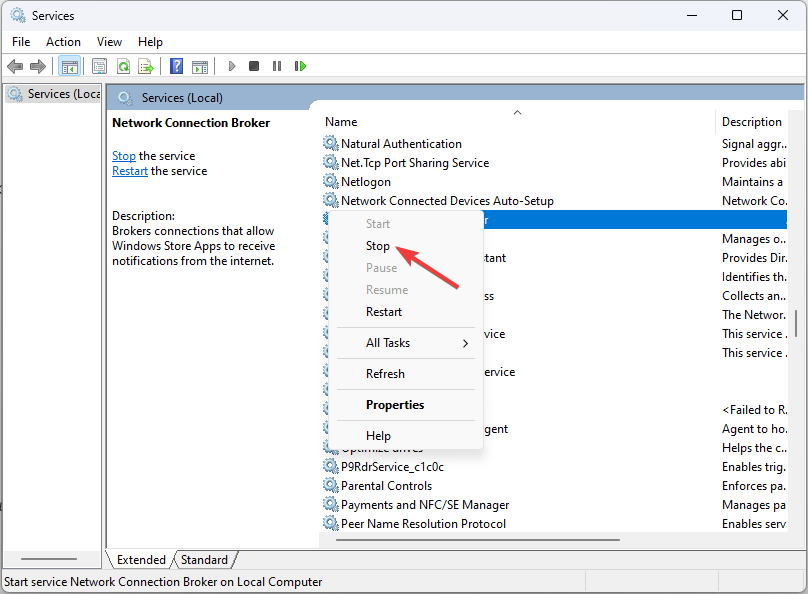Select Services (Local) in the console tree
This screenshot has width=808, height=594.
tap(53, 94)
